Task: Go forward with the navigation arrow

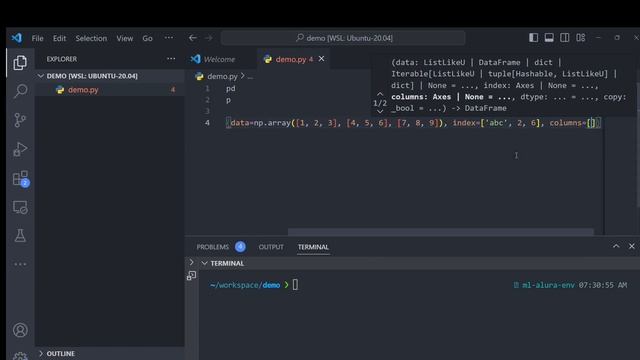Action: [209, 38]
